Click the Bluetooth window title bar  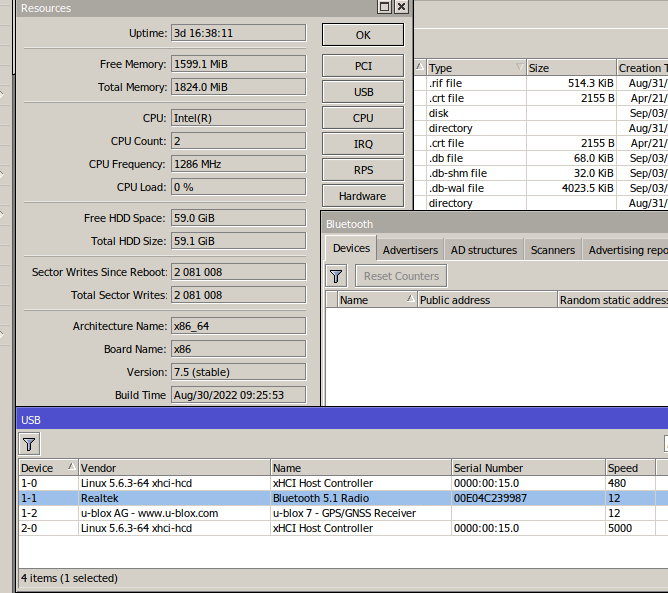pos(495,224)
